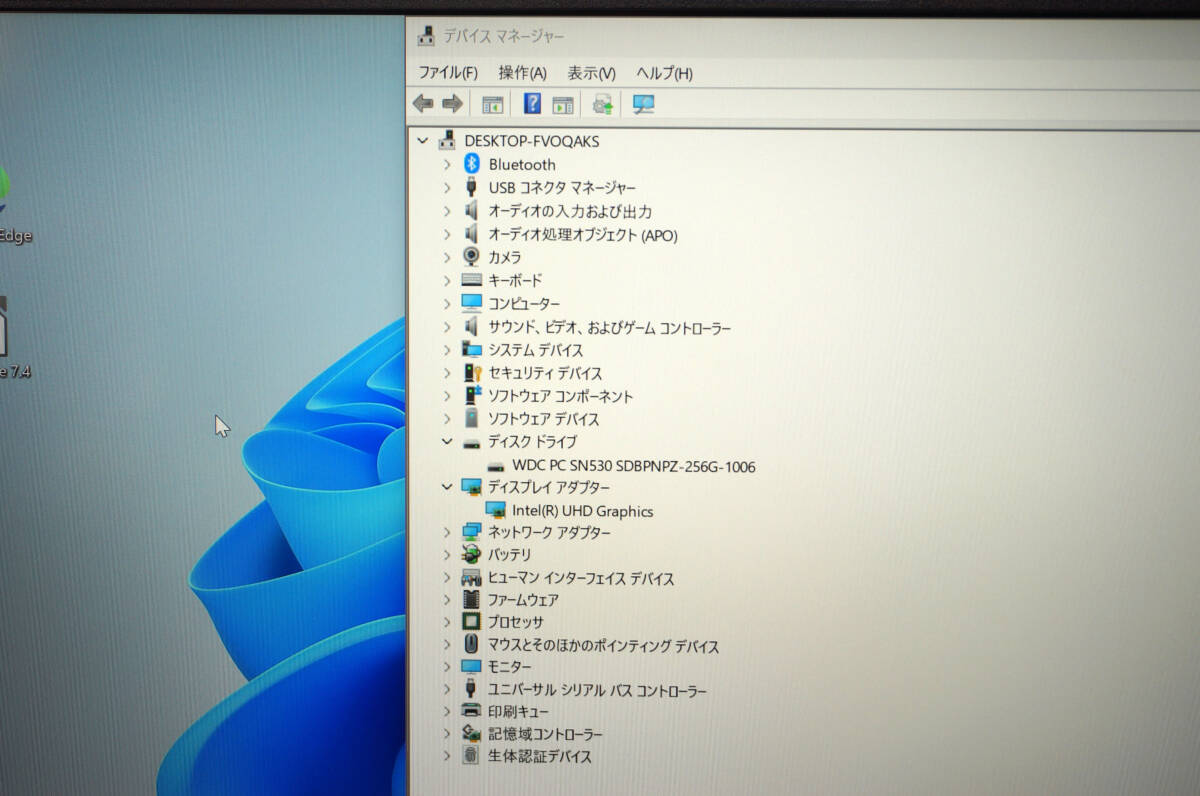Click the Show/Hide Console Tree toolbar icon

(492, 104)
